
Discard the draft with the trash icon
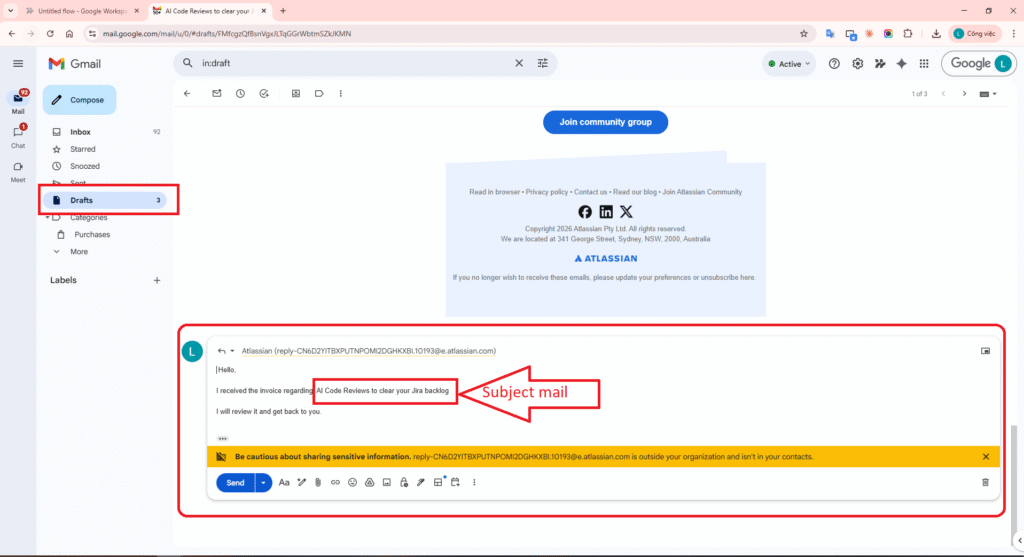tap(985, 482)
